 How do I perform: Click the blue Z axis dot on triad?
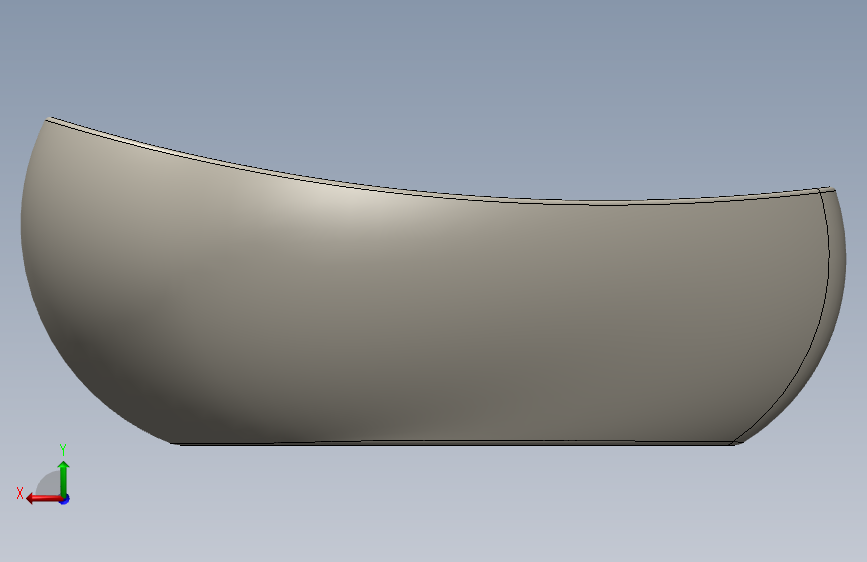[65, 499]
